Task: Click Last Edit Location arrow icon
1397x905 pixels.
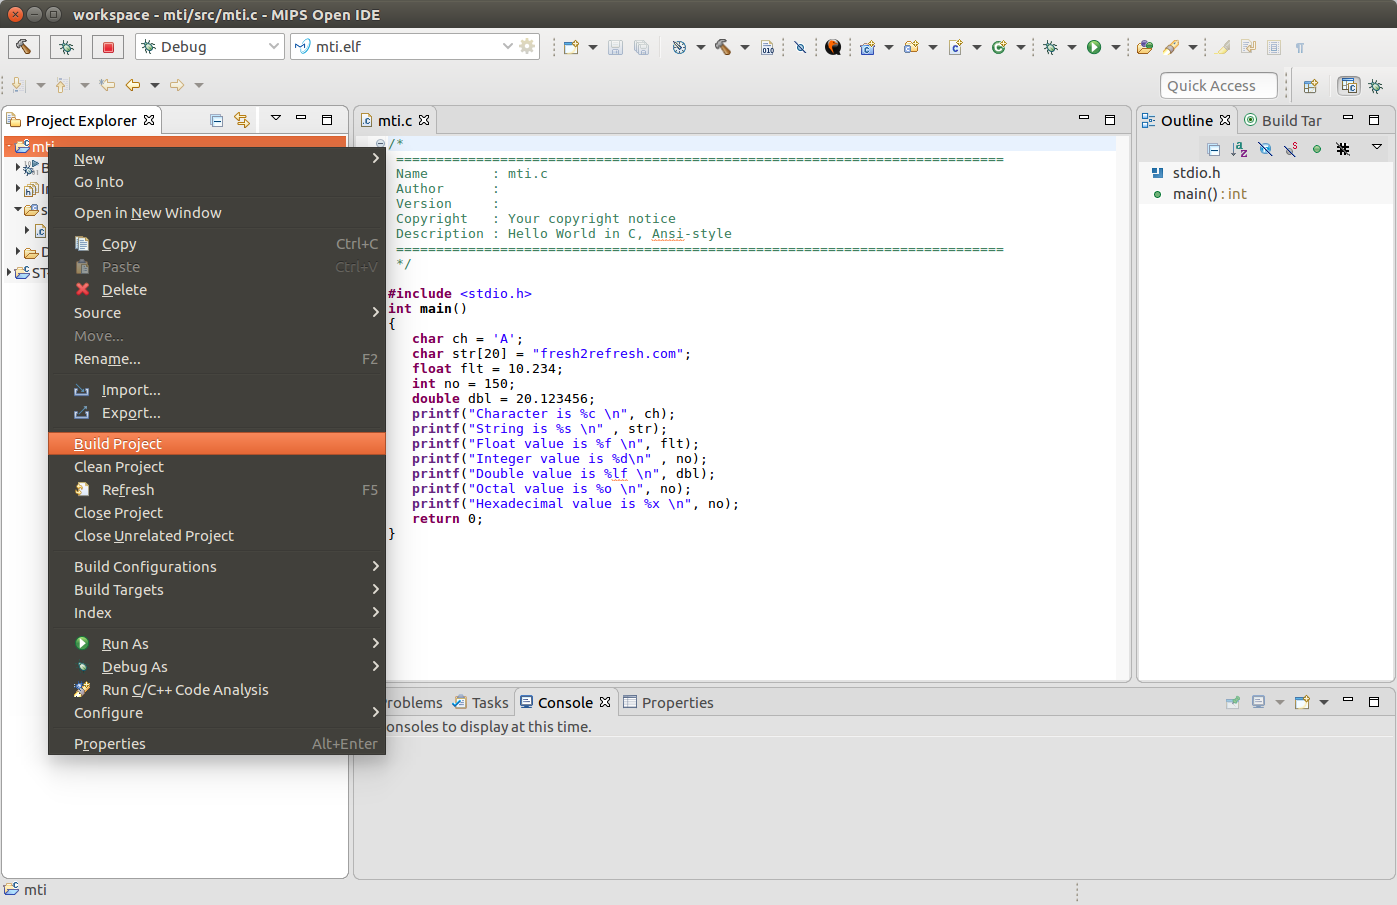Action: pos(107,85)
